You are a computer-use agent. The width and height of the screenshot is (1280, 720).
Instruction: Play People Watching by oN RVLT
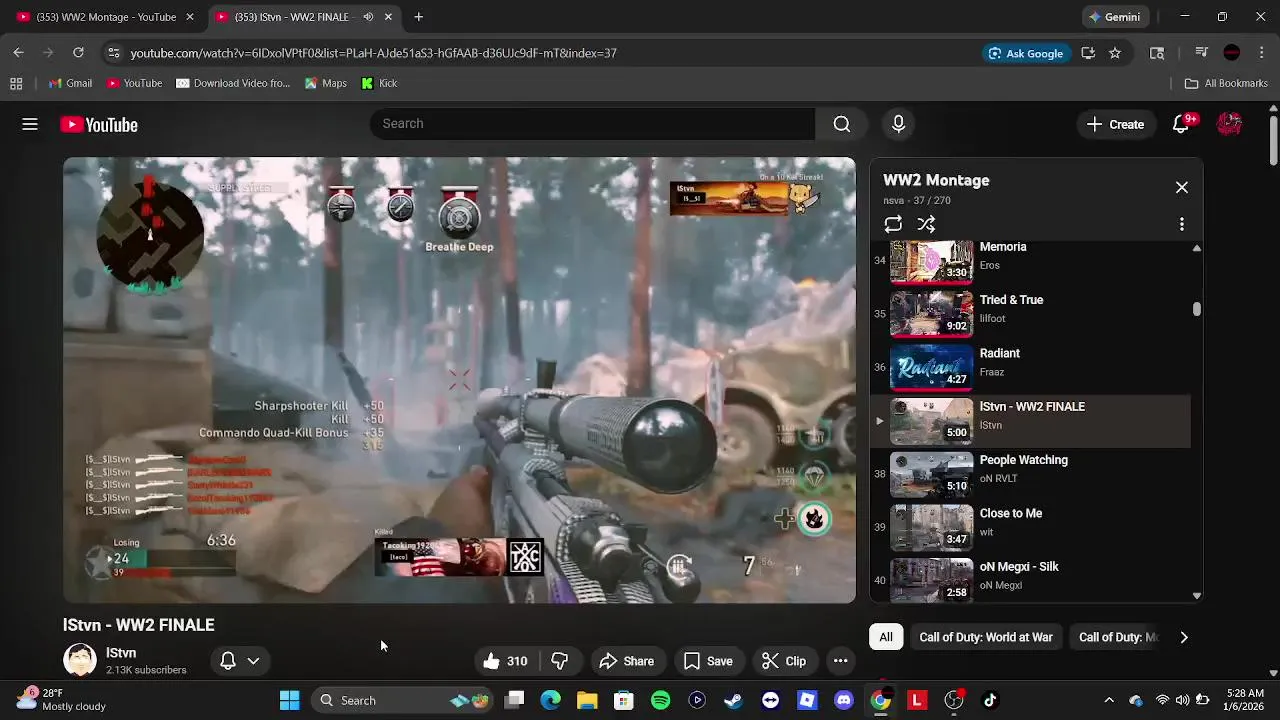(x=1030, y=474)
